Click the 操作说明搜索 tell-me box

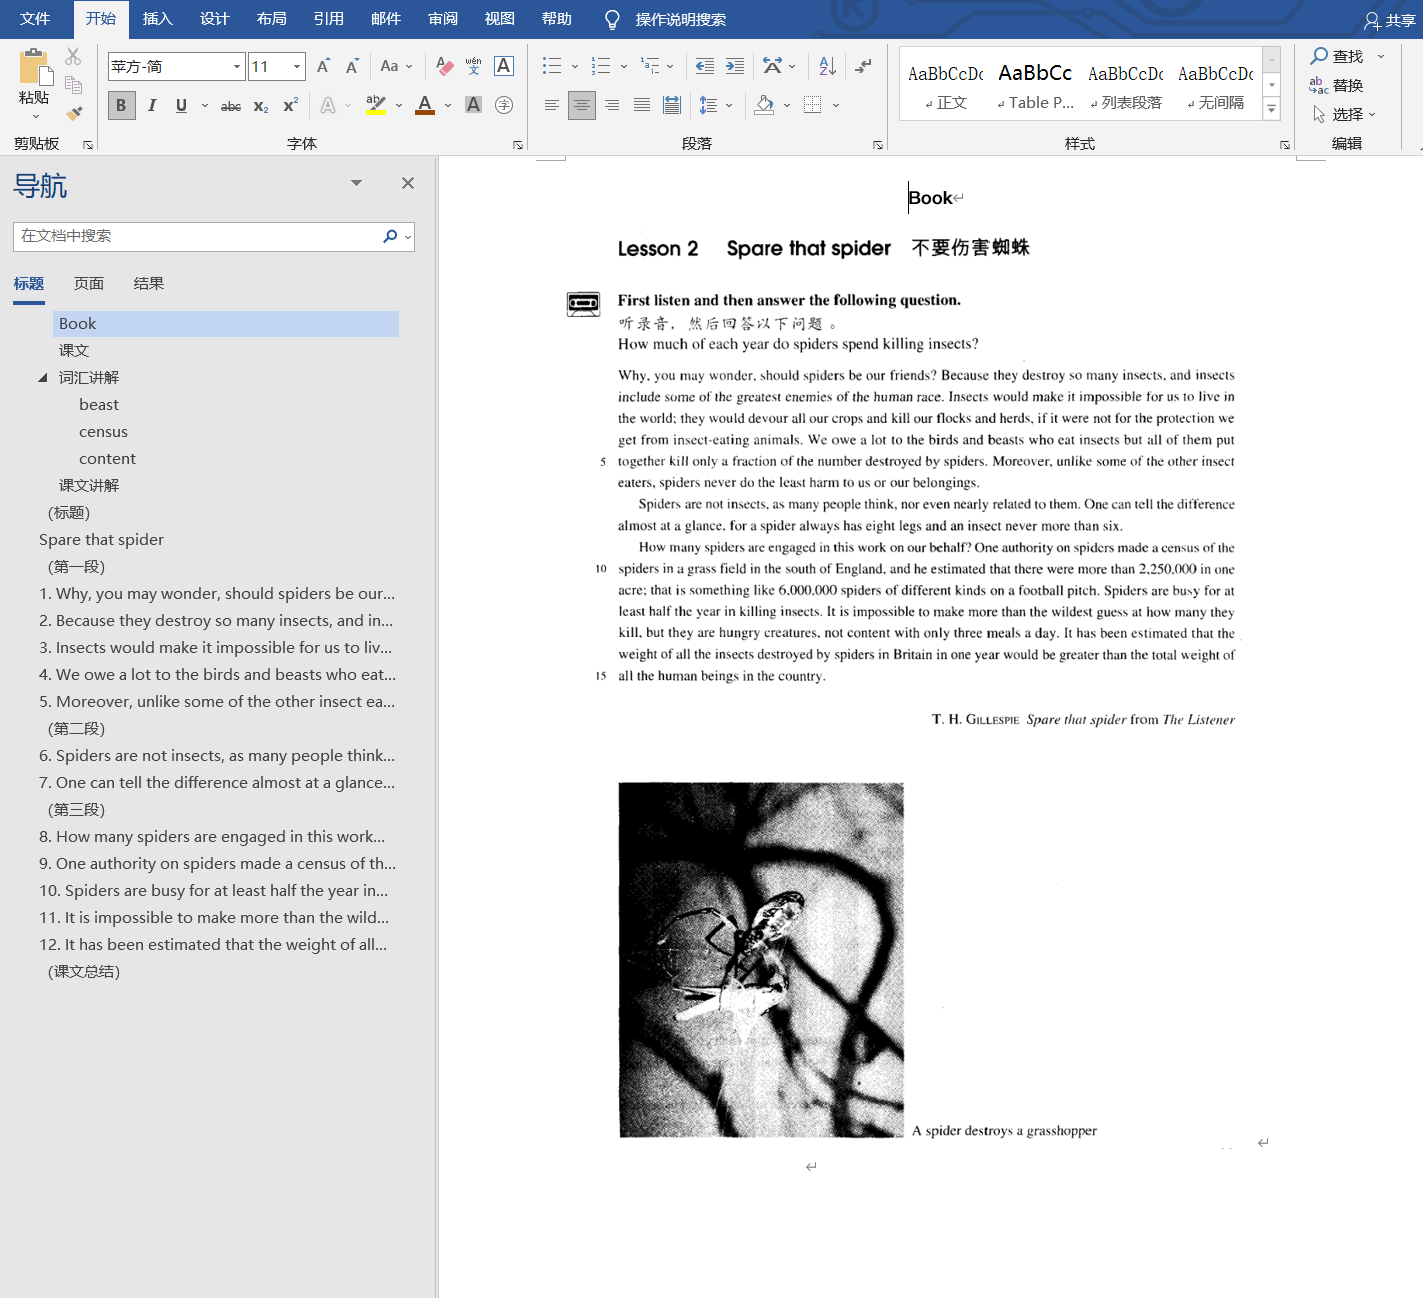[x=680, y=20]
